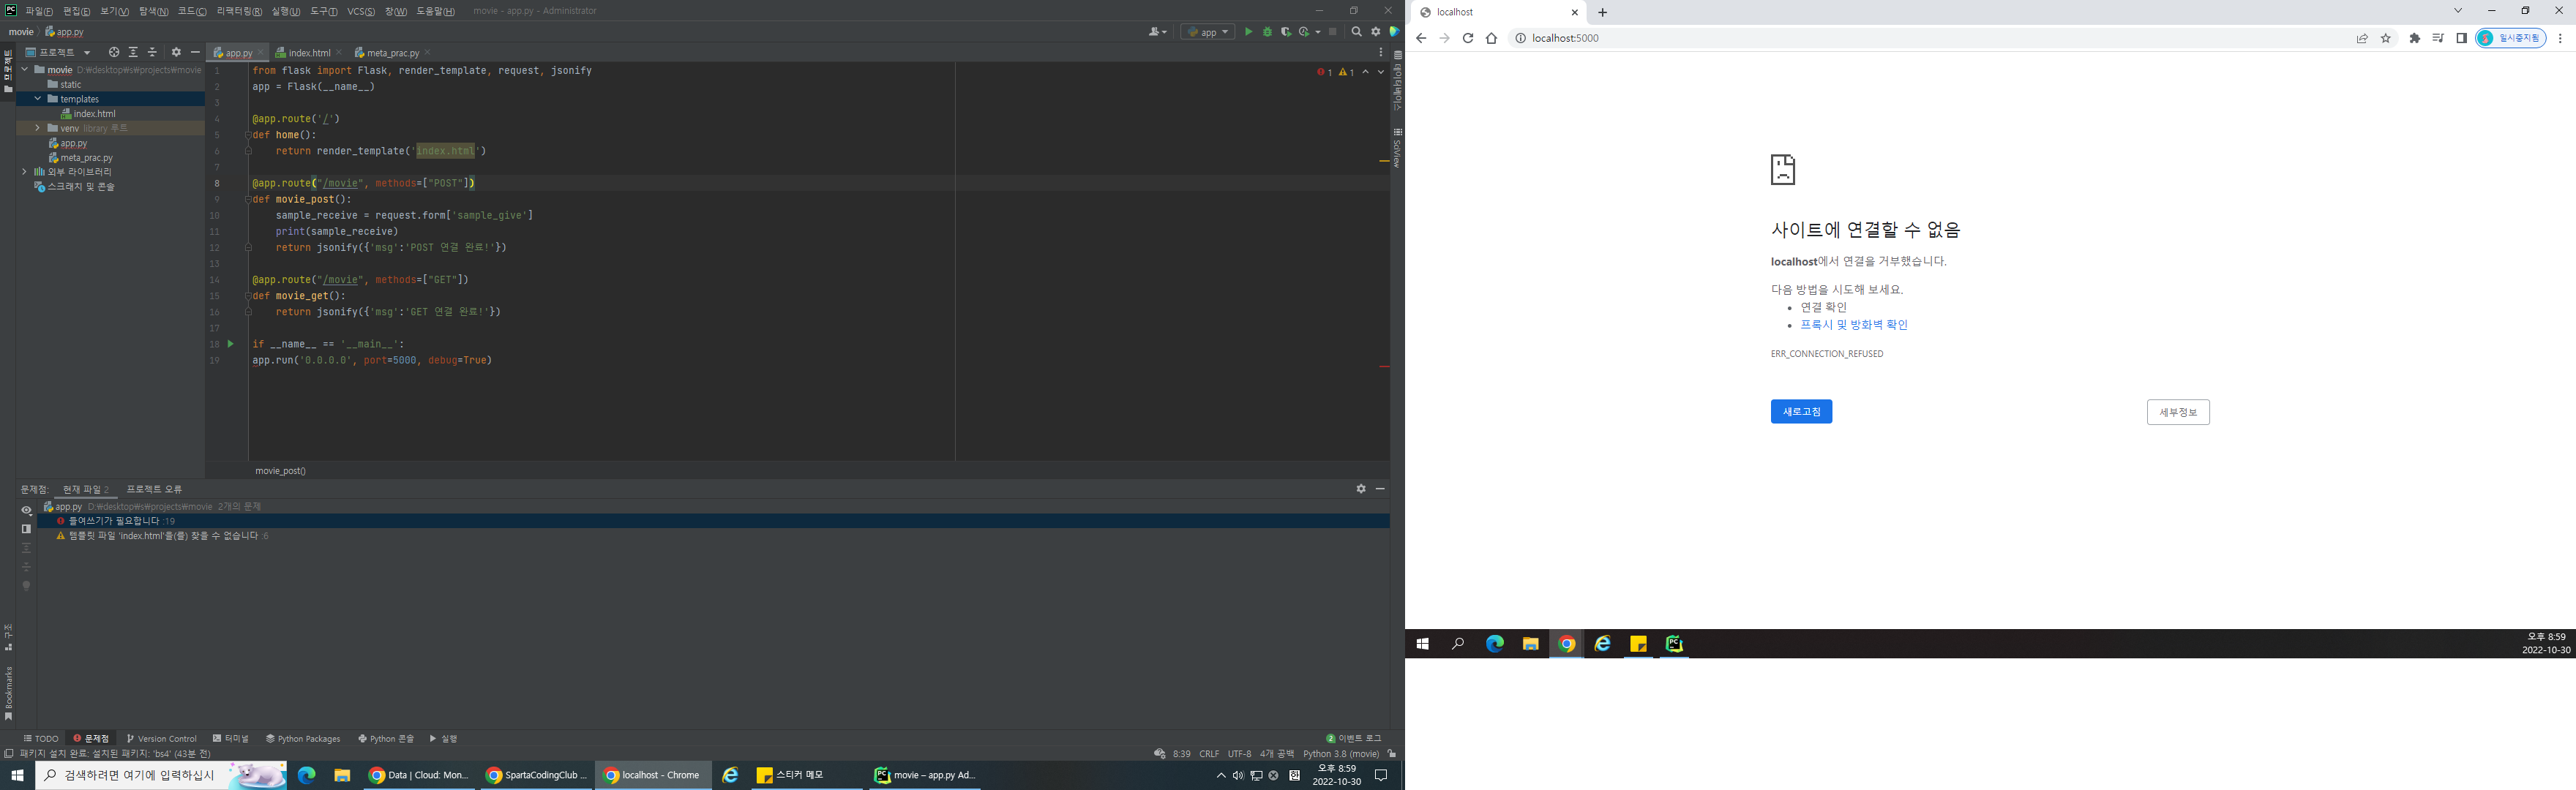Viewport: 2576px width, 790px height.
Task: Open PyCharm IDE settings gear in toolbar
Action: point(1375,32)
